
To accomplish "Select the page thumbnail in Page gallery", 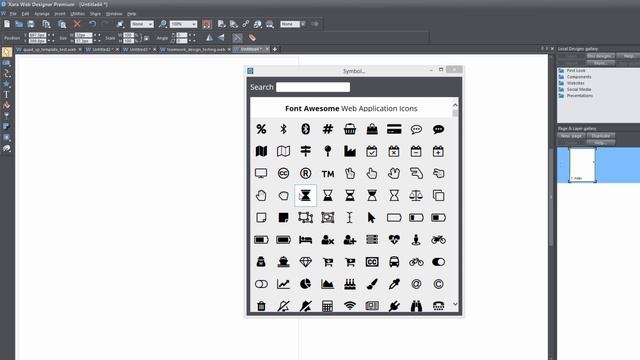I will coord(582,165).
